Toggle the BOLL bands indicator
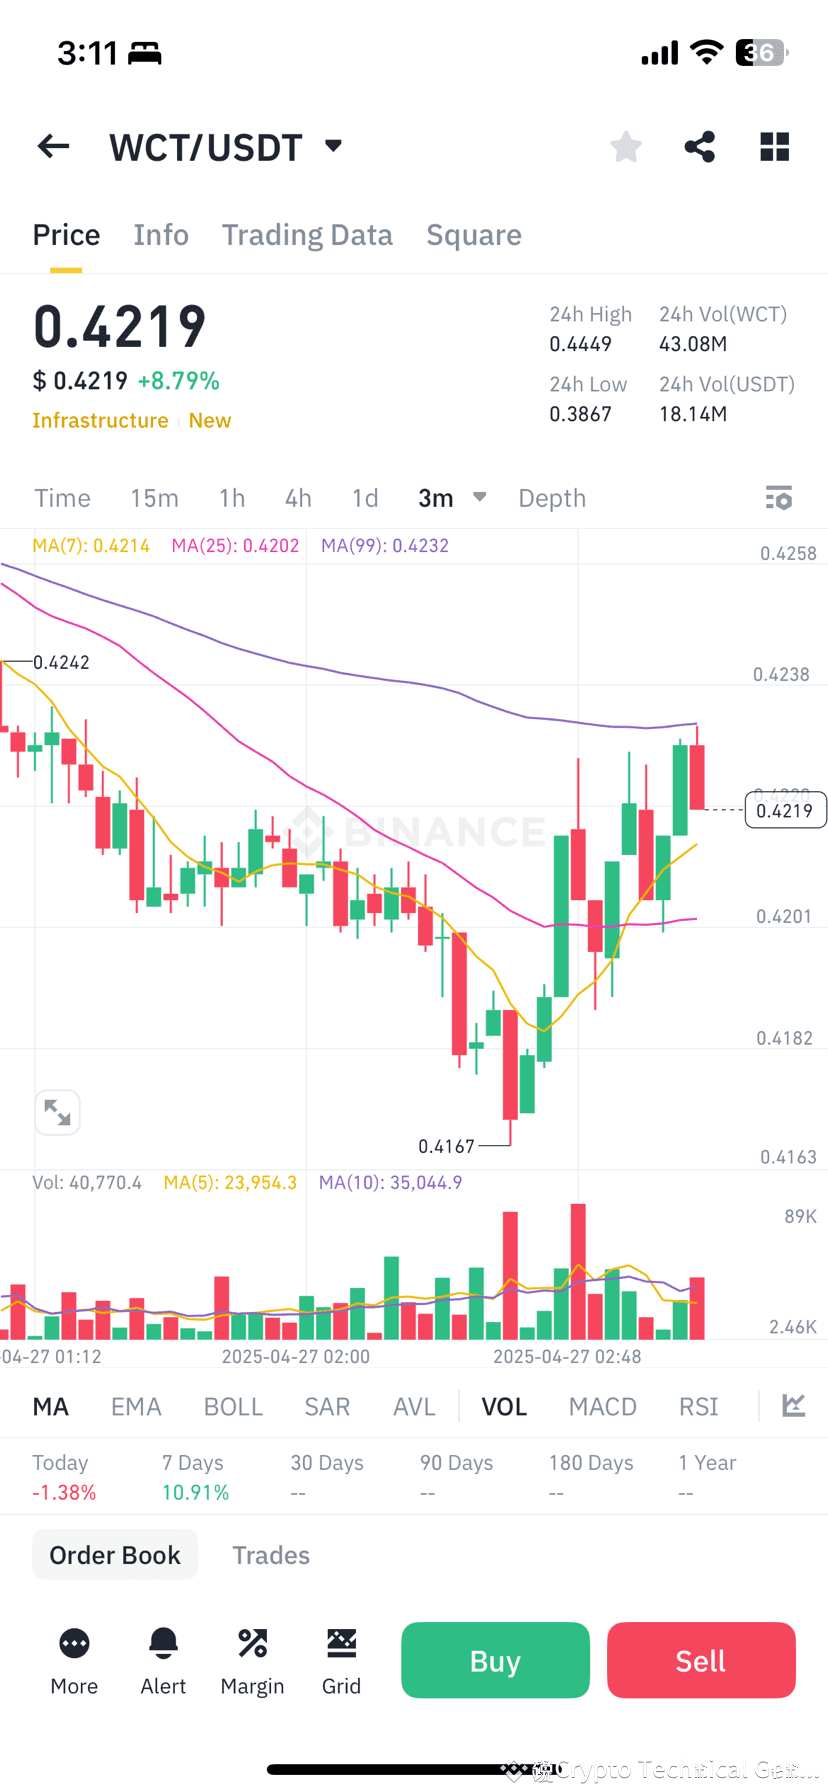This screenshot has width=828, height=1792. (x=233, y=1406)
